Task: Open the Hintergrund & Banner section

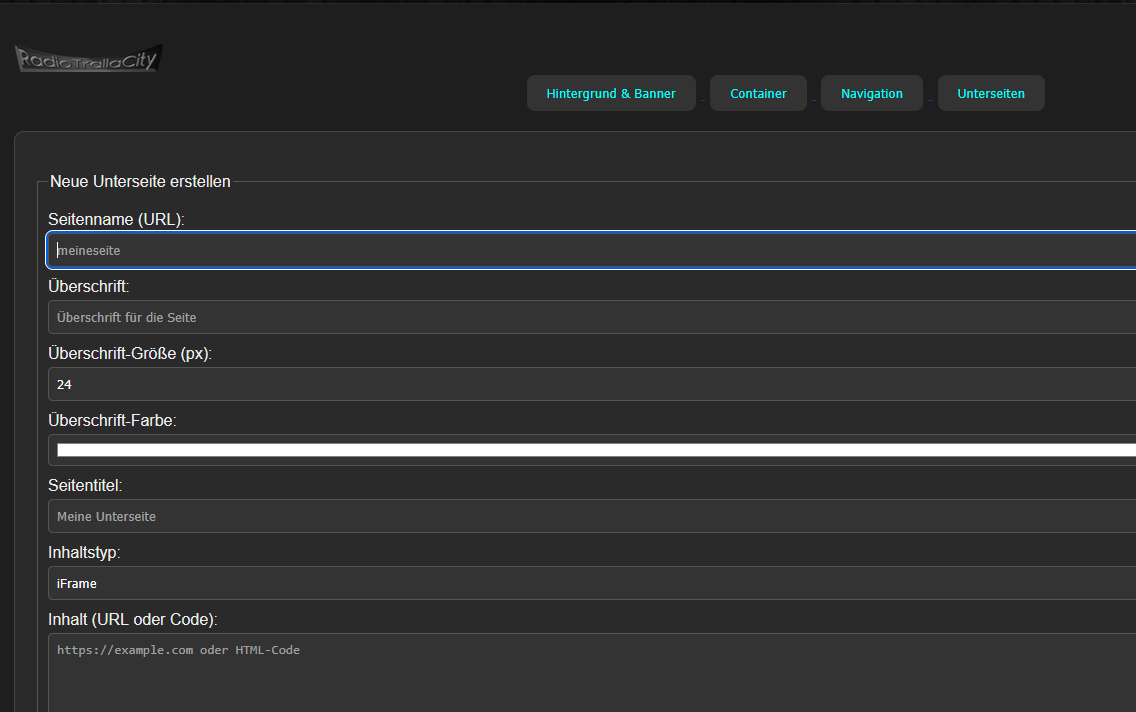Action: coord(611,93)
